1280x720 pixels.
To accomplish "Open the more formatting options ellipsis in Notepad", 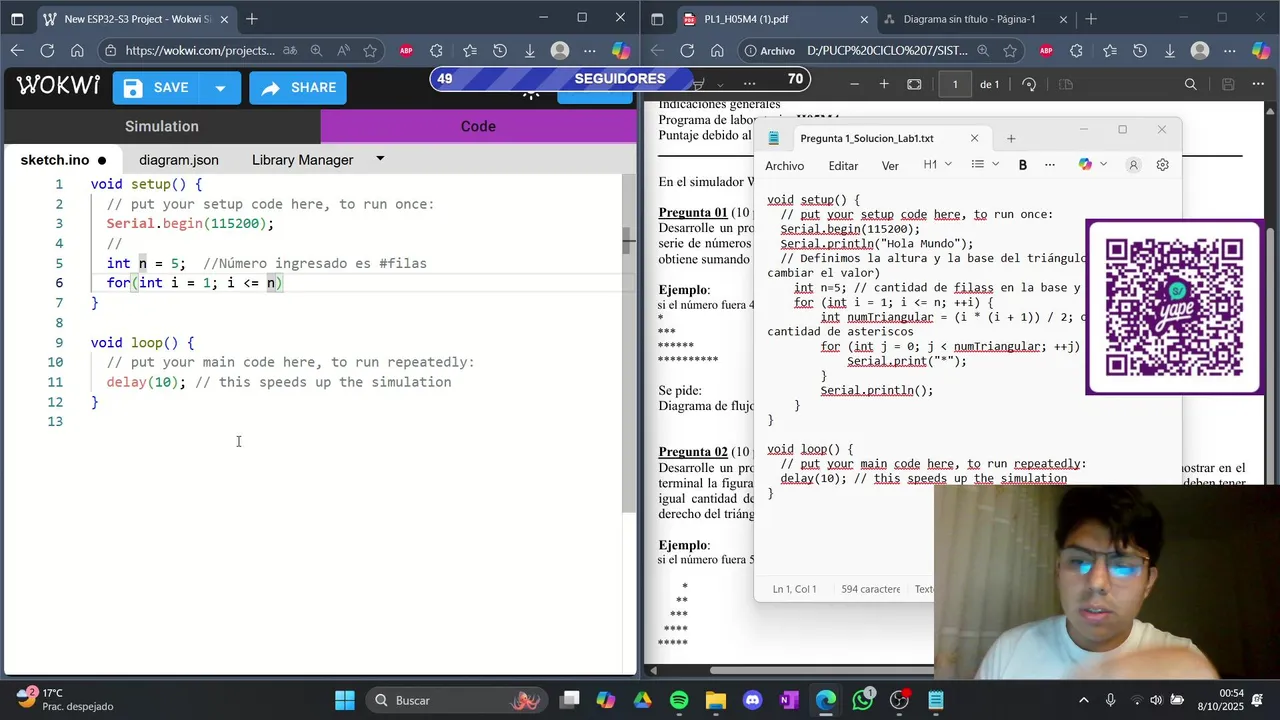I will [1049, 165].
